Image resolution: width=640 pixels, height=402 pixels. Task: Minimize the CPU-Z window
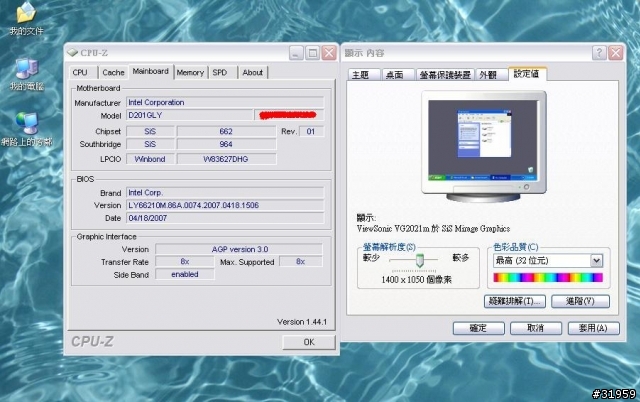click(x=296, y=53)
